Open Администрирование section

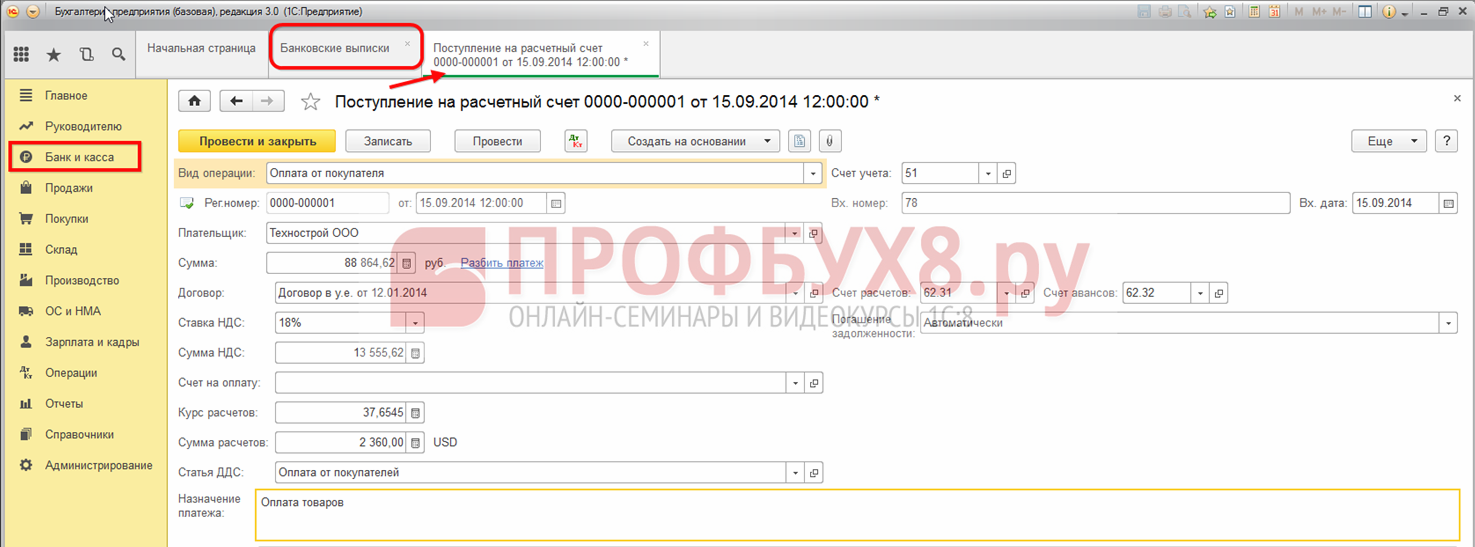click(x=99, y=465)
